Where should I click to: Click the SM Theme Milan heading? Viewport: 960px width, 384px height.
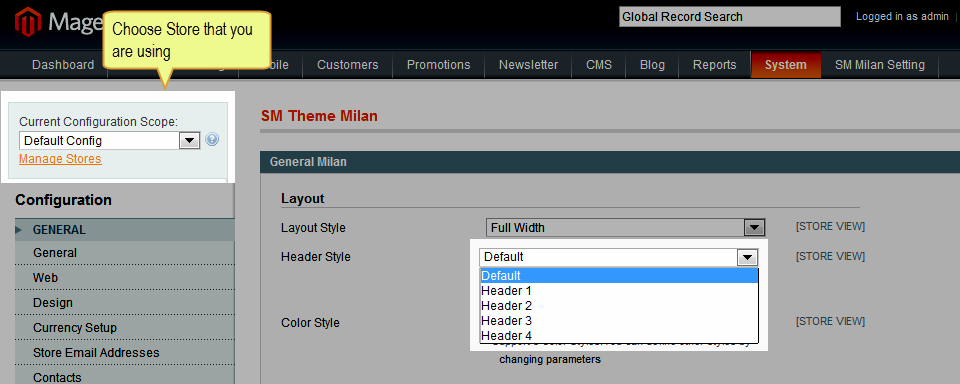coord(320,116)
